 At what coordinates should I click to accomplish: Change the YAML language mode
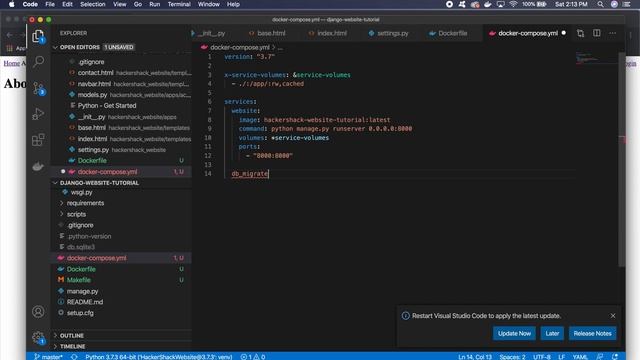tap(580, 357)
